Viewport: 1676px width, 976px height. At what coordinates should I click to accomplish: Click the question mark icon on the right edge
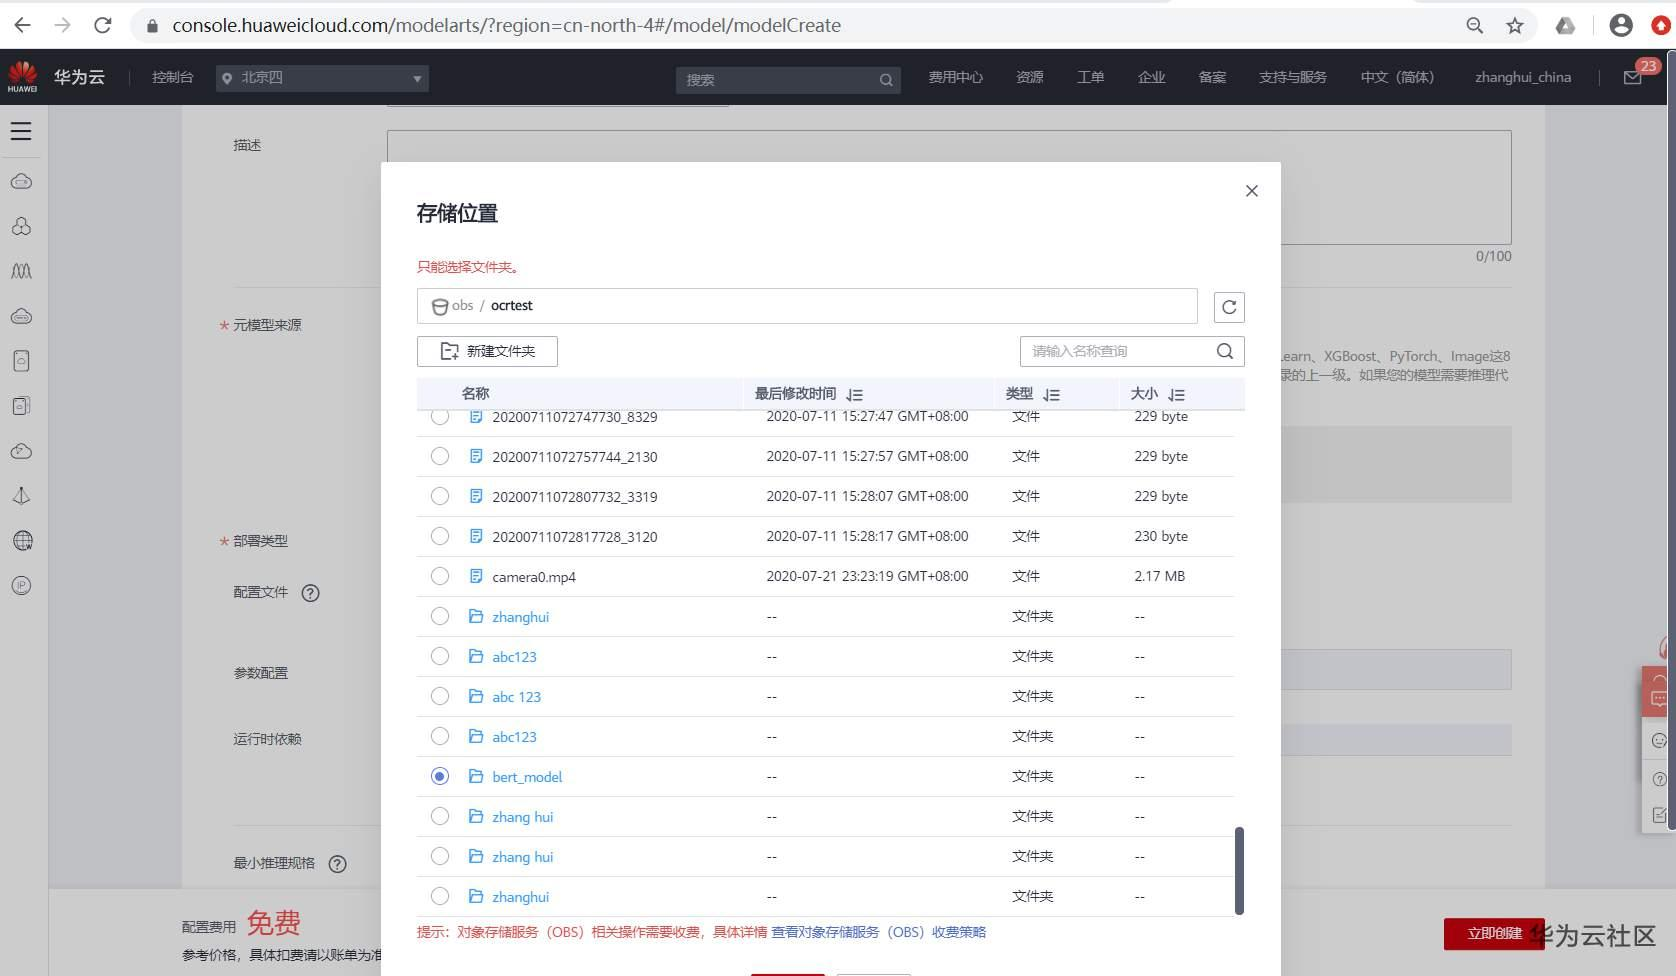tap(1659, 779)
